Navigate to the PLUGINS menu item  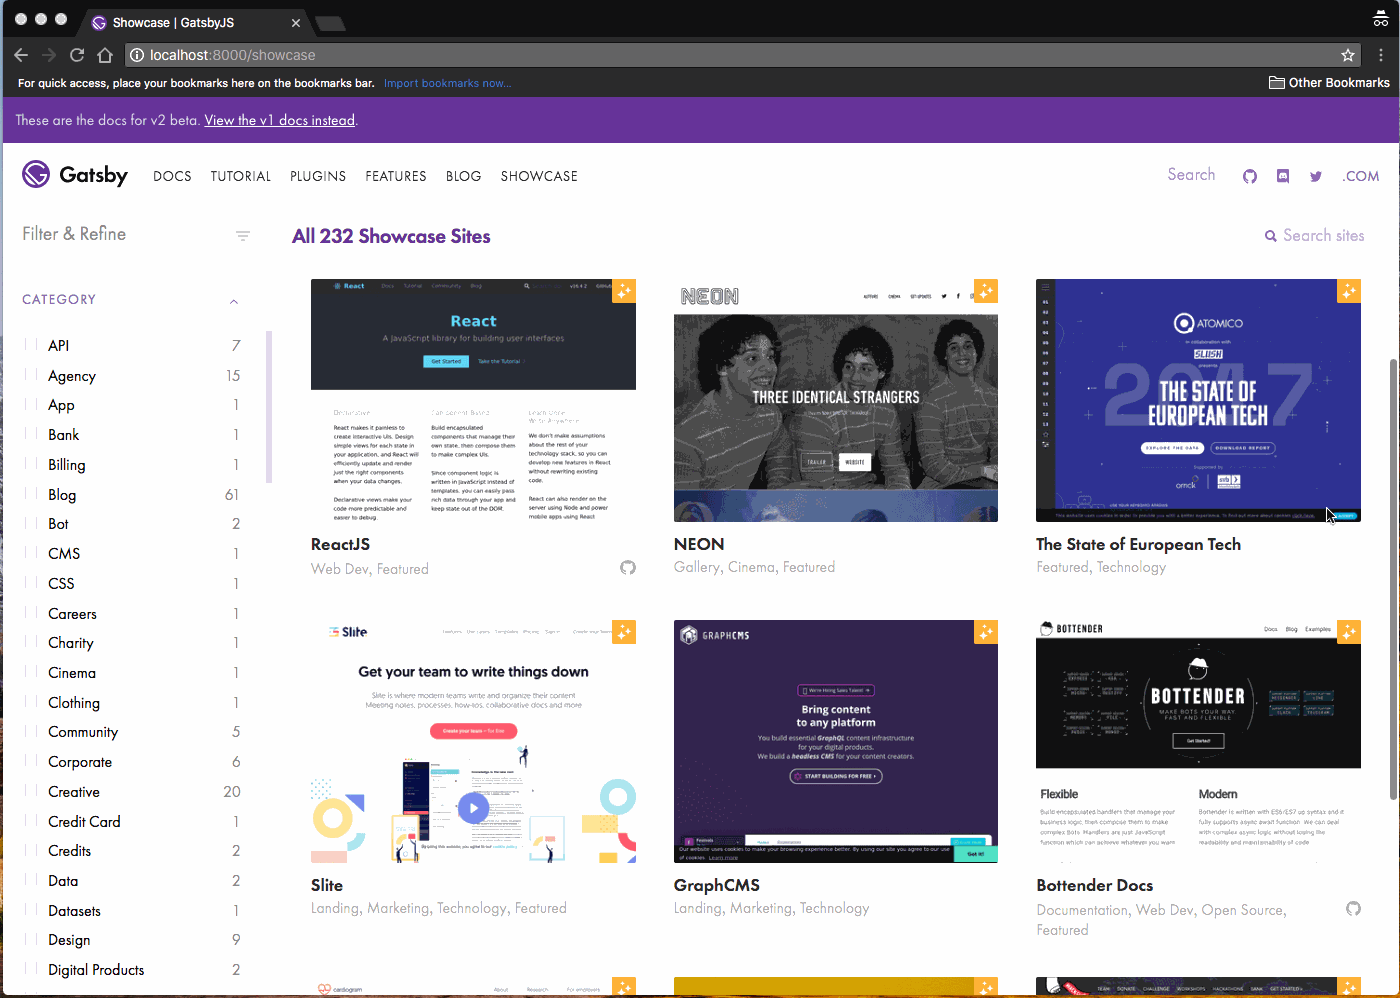pos(318,176)
